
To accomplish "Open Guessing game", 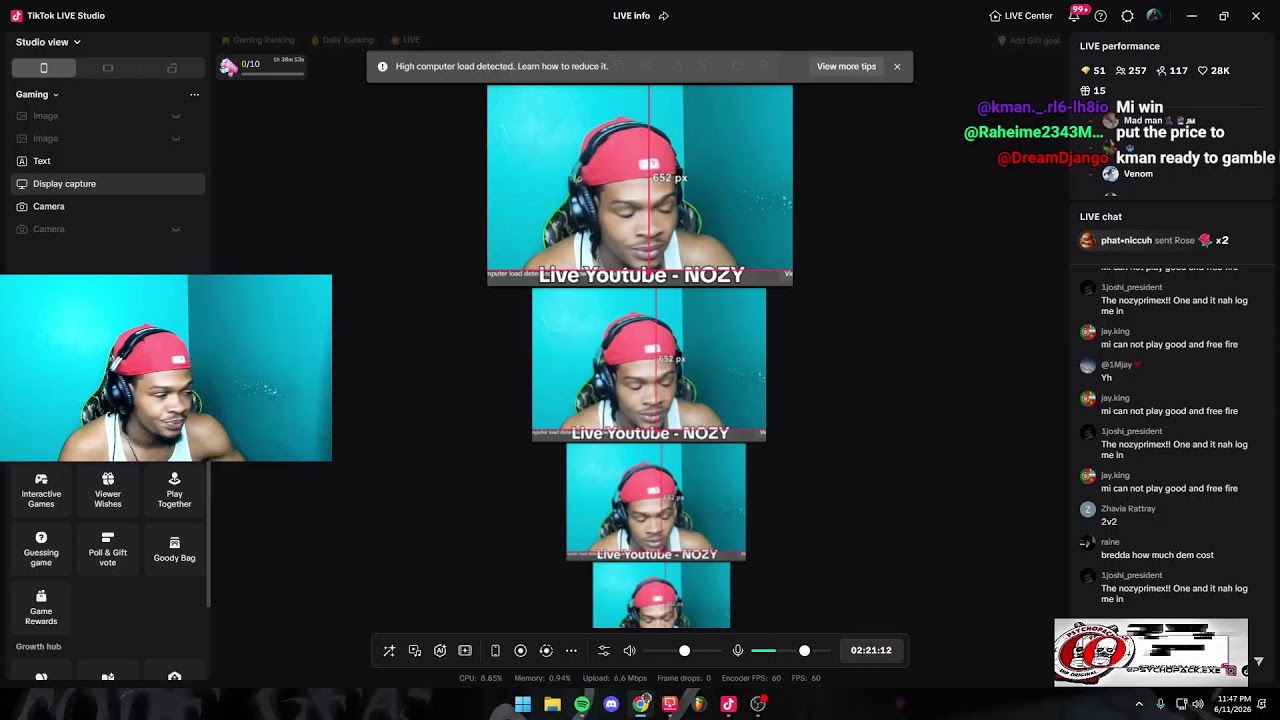I will point(41,549).
